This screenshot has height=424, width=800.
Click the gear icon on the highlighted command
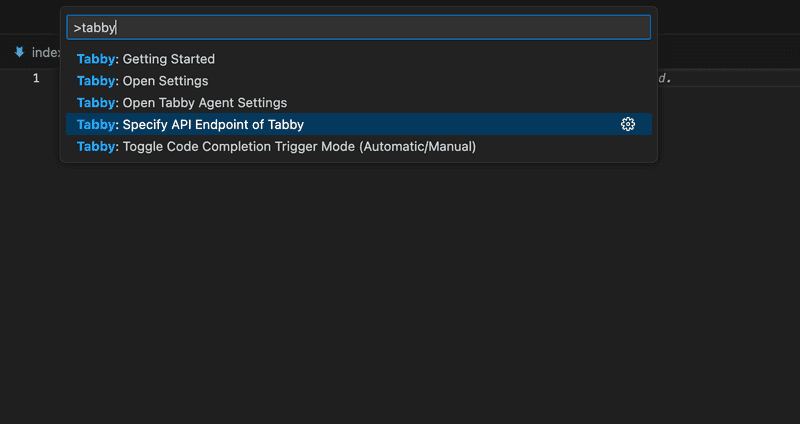coord(628,124)
